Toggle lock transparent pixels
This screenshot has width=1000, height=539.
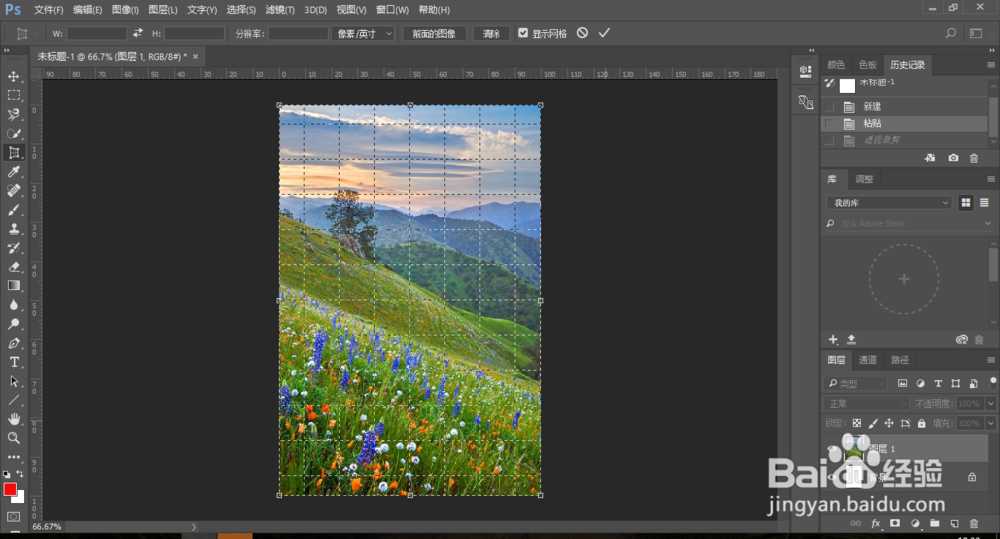857,423
